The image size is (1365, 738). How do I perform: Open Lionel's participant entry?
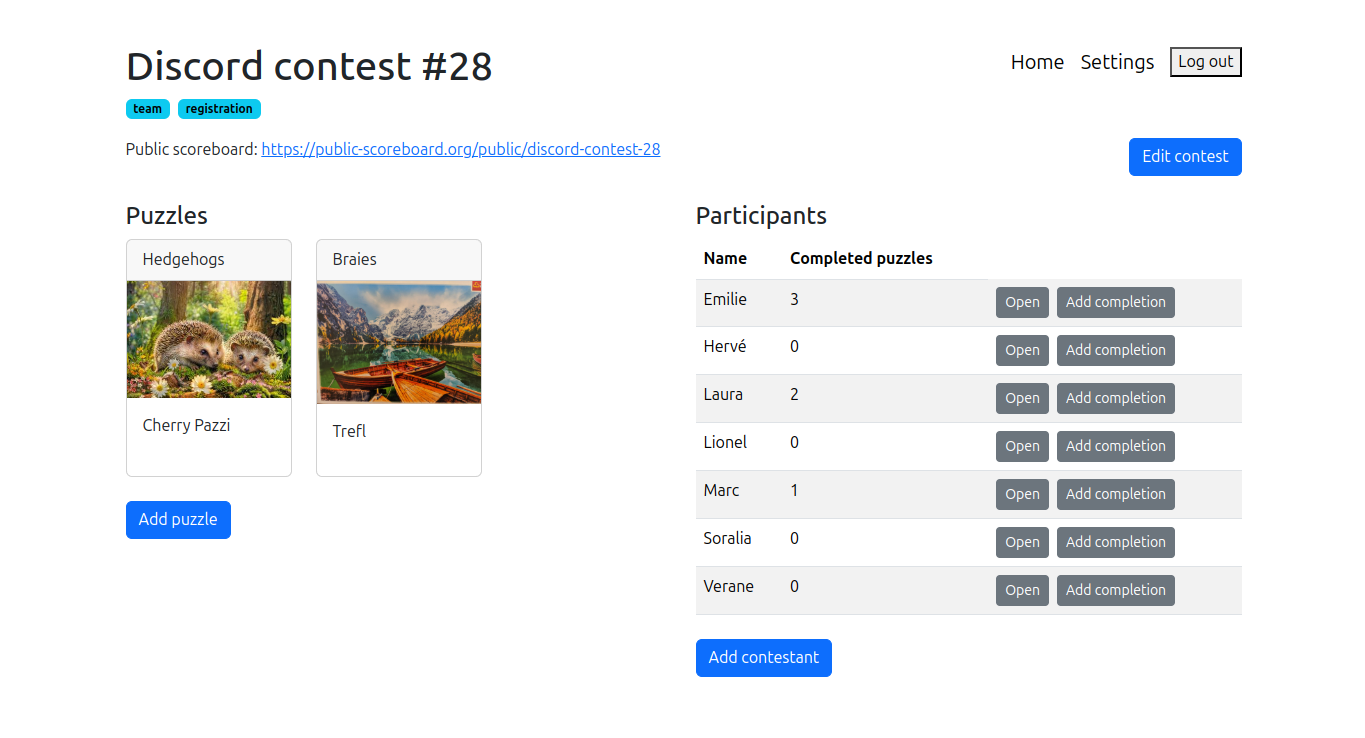pos(1022,447)
